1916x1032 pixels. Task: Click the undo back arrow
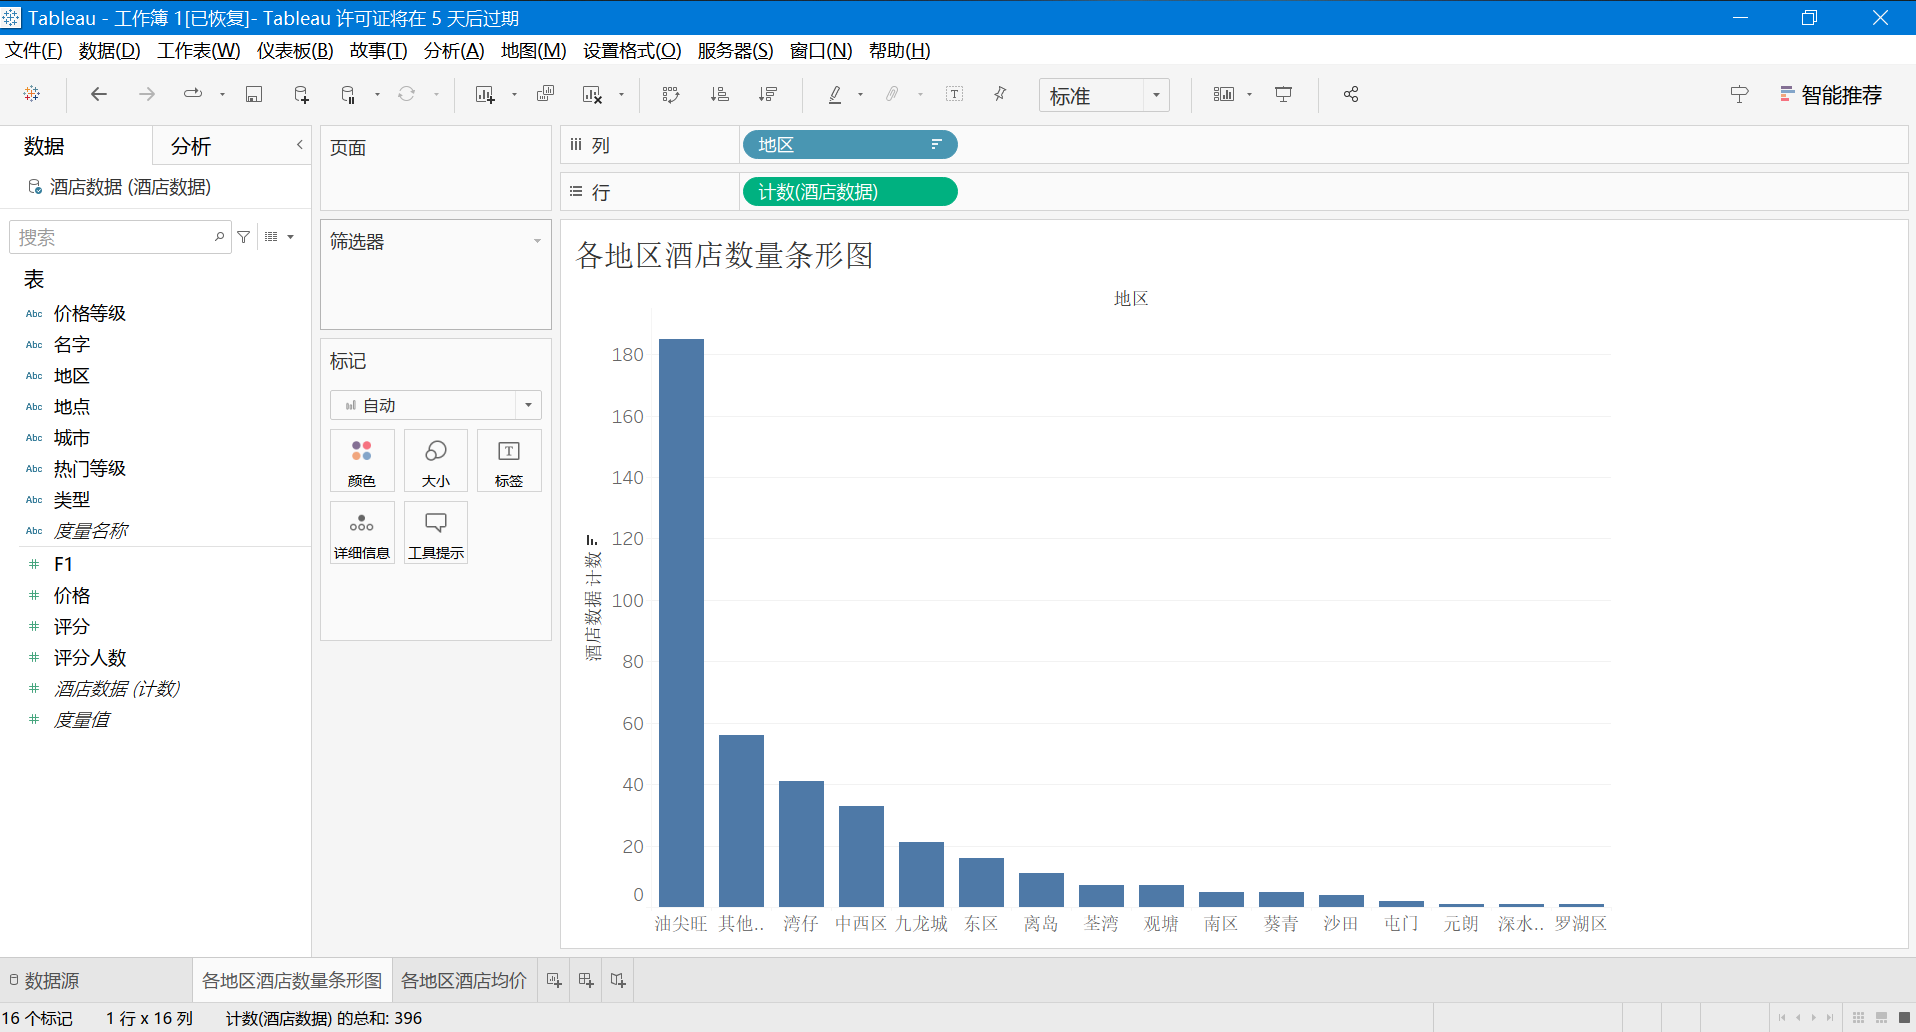pos(98,94)
